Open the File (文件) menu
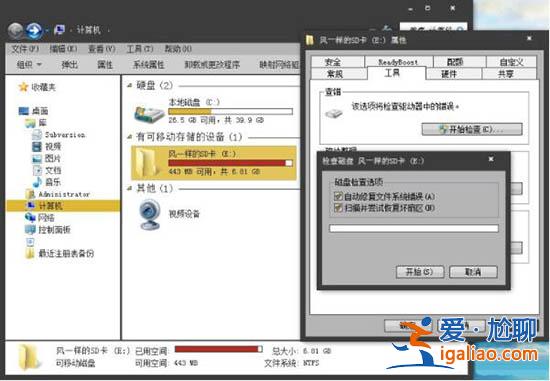Image resolution: width=550 pixels, height=381 pixels. tap(25, 49)
